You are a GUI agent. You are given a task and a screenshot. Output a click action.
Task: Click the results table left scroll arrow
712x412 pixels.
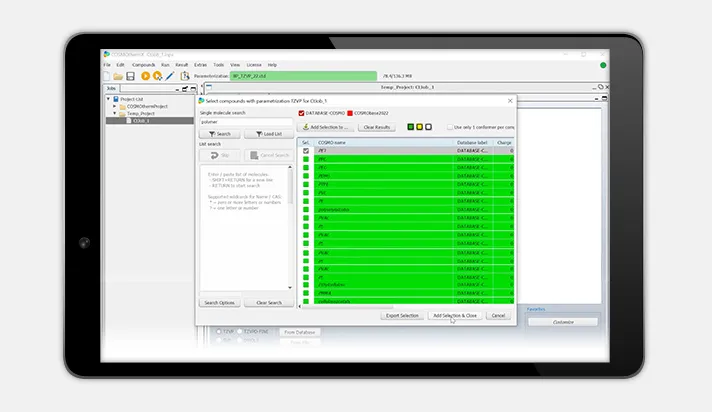299,307
